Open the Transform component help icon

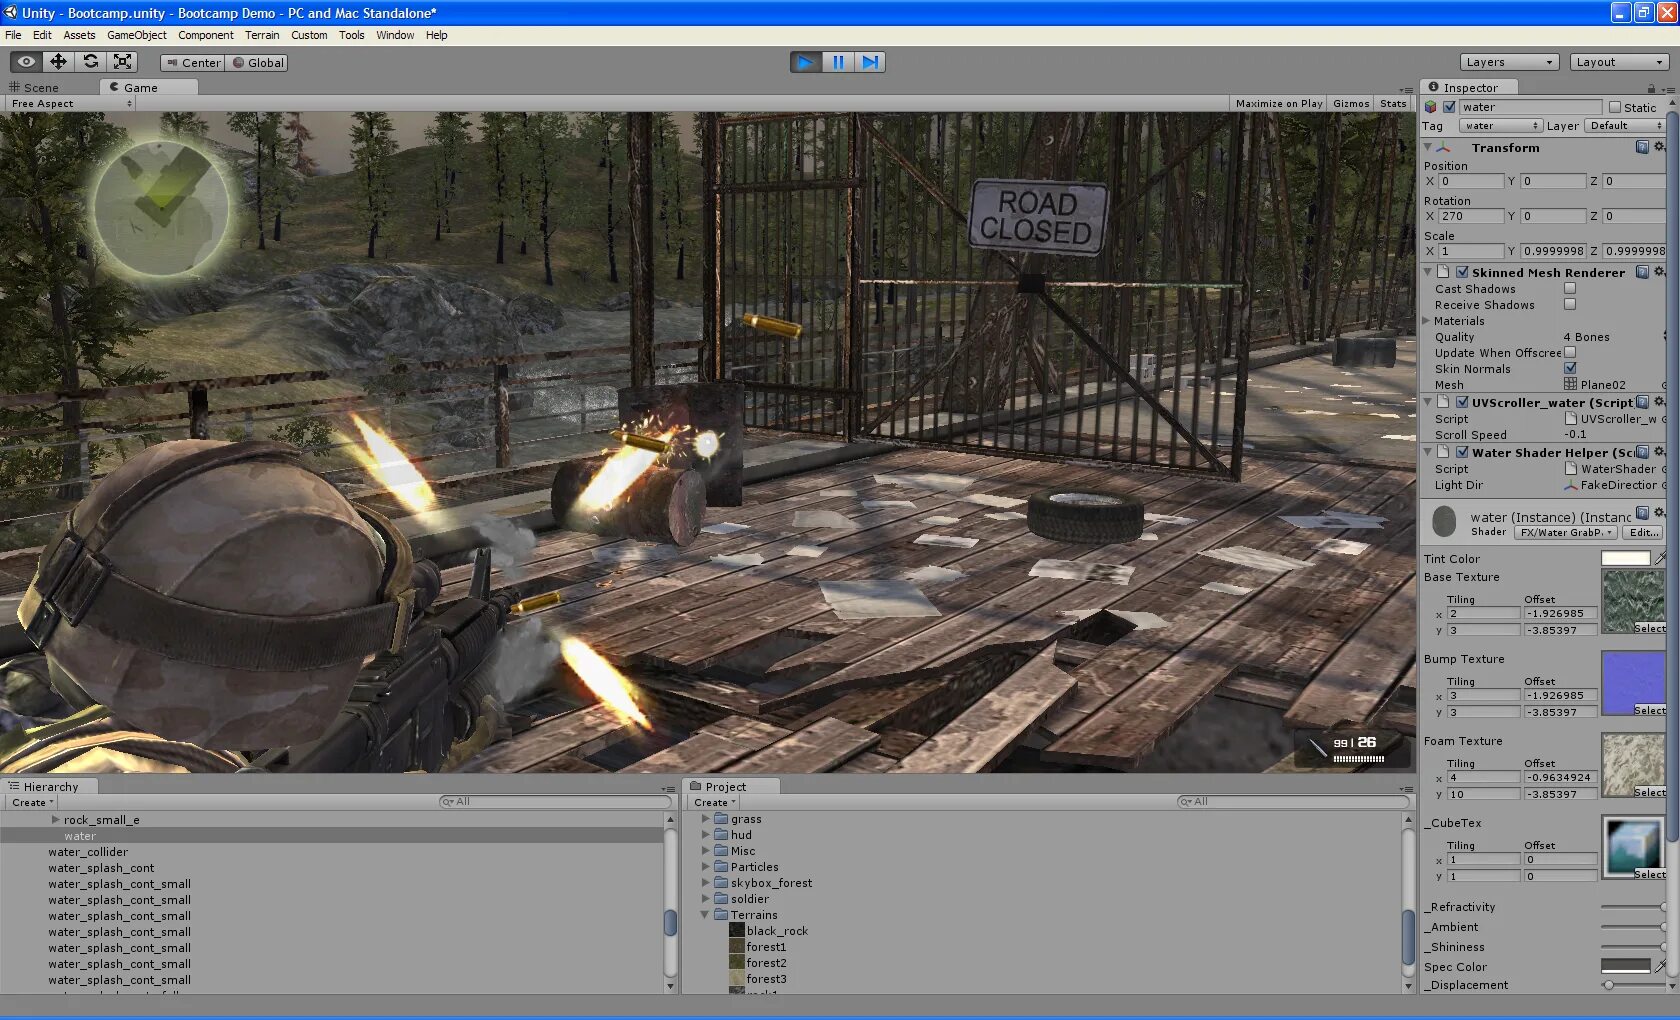[1642, 147]
